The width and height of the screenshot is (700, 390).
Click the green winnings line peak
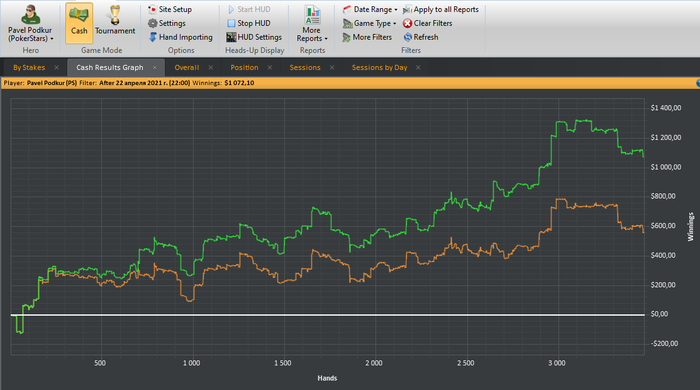pyautogui.click(x=583, y=120)
